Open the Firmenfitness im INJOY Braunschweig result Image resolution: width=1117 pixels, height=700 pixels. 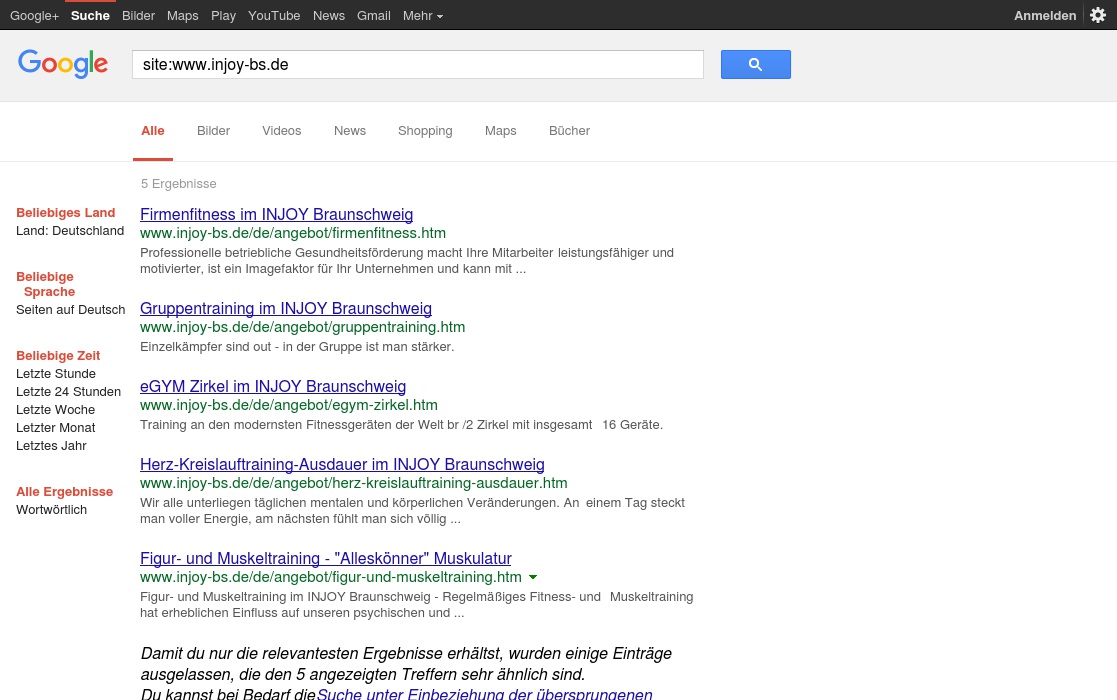276,214
